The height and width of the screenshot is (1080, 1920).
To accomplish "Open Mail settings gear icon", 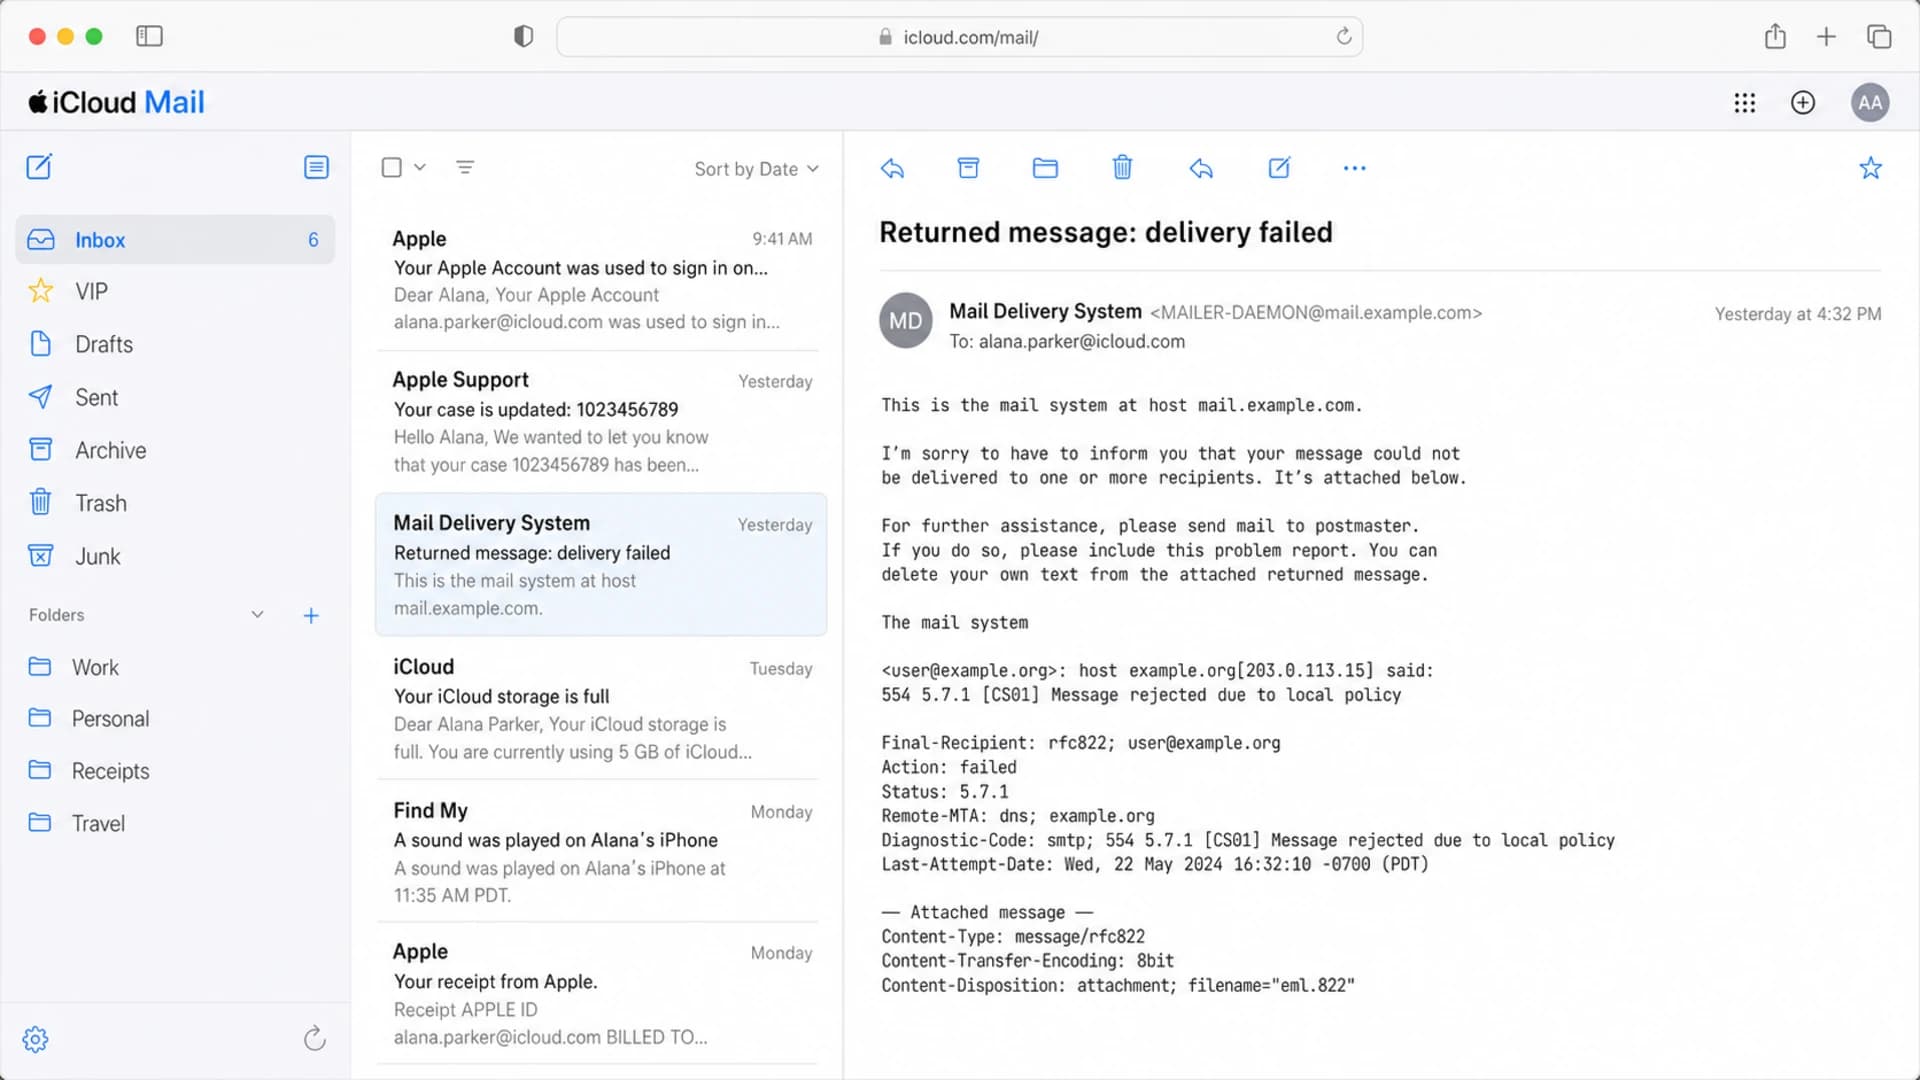I will coord(36,1040).
